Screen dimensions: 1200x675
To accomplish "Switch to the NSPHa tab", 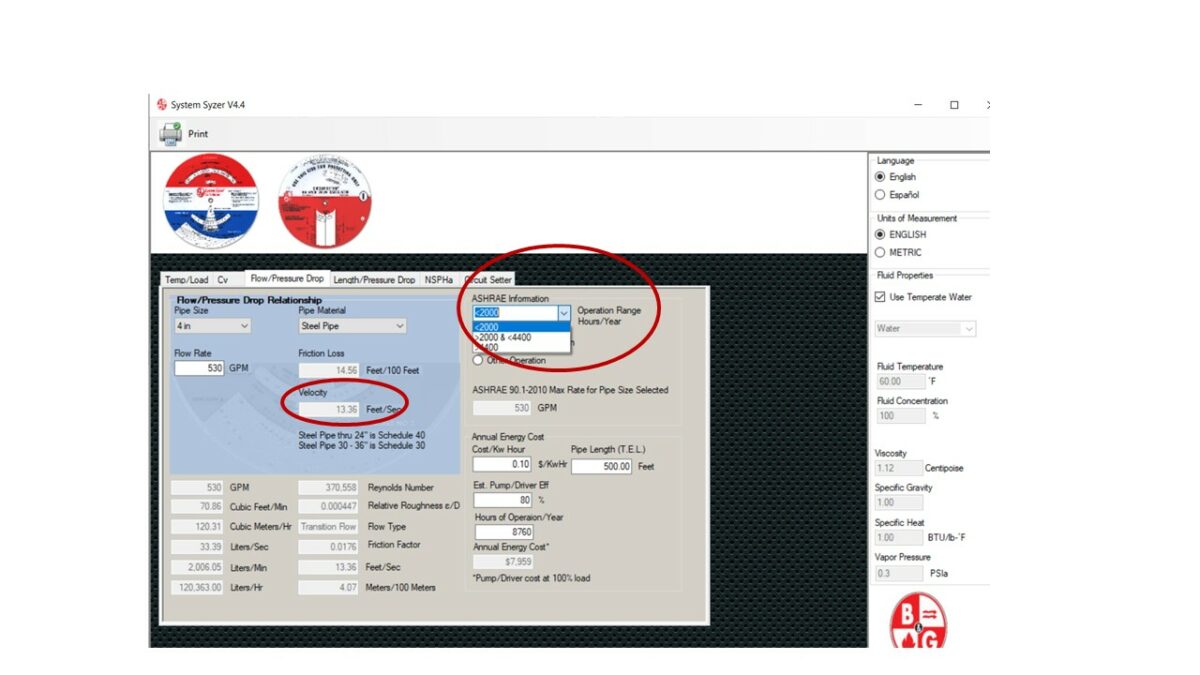I will (x=438, y=280).
